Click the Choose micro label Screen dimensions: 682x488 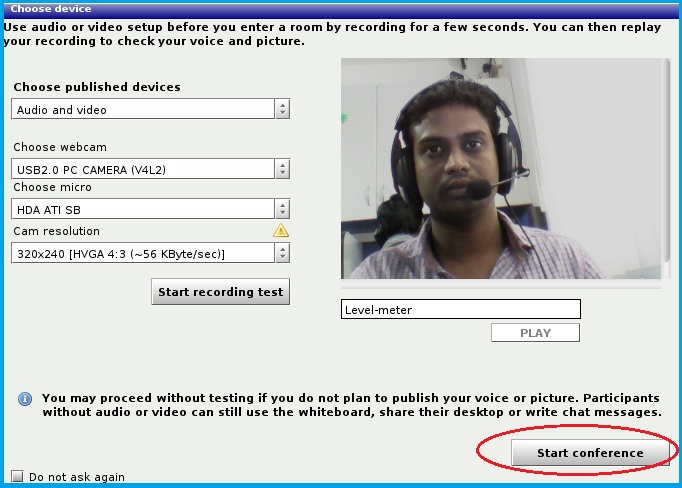53,187
